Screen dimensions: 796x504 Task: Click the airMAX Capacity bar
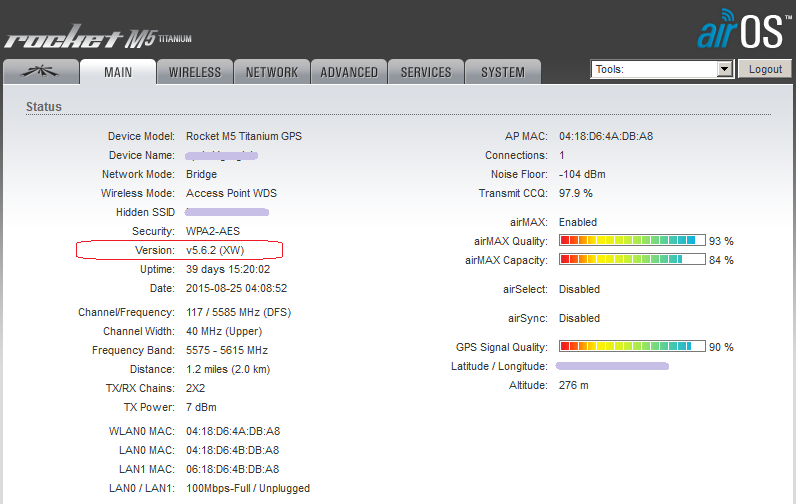632,259
